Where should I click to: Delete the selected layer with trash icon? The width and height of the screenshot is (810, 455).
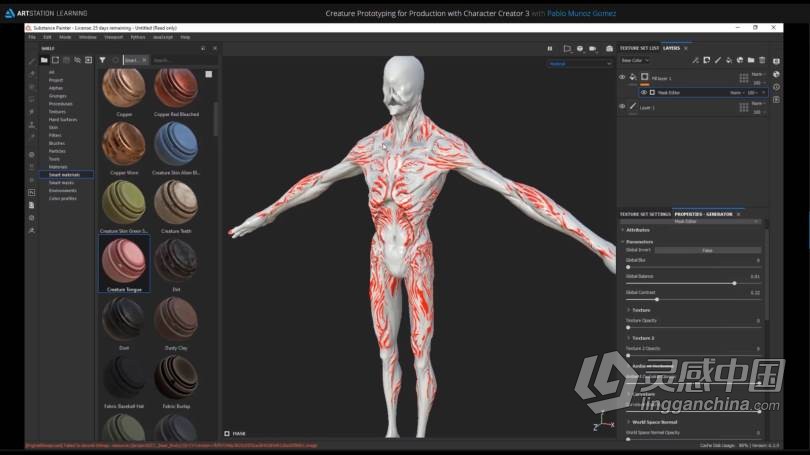click(x=762, y=60)
